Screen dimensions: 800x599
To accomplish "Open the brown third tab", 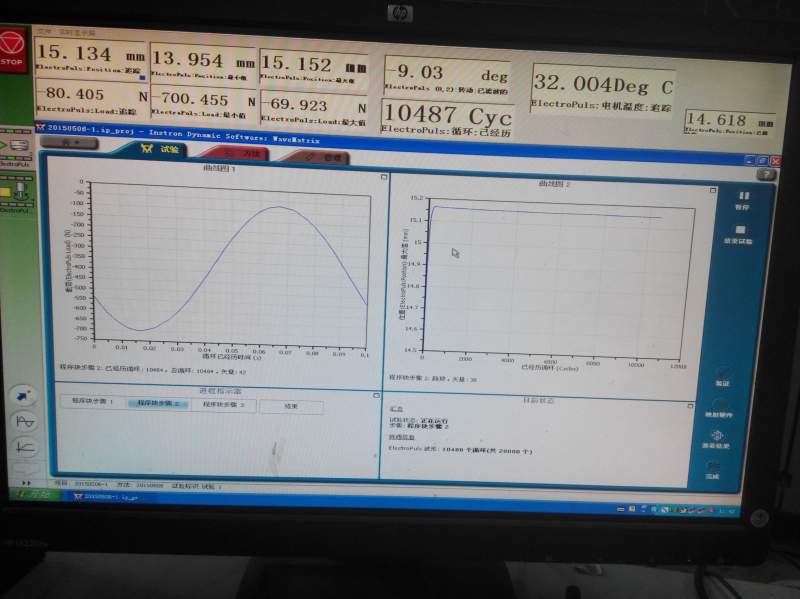I will coord(319,157).
